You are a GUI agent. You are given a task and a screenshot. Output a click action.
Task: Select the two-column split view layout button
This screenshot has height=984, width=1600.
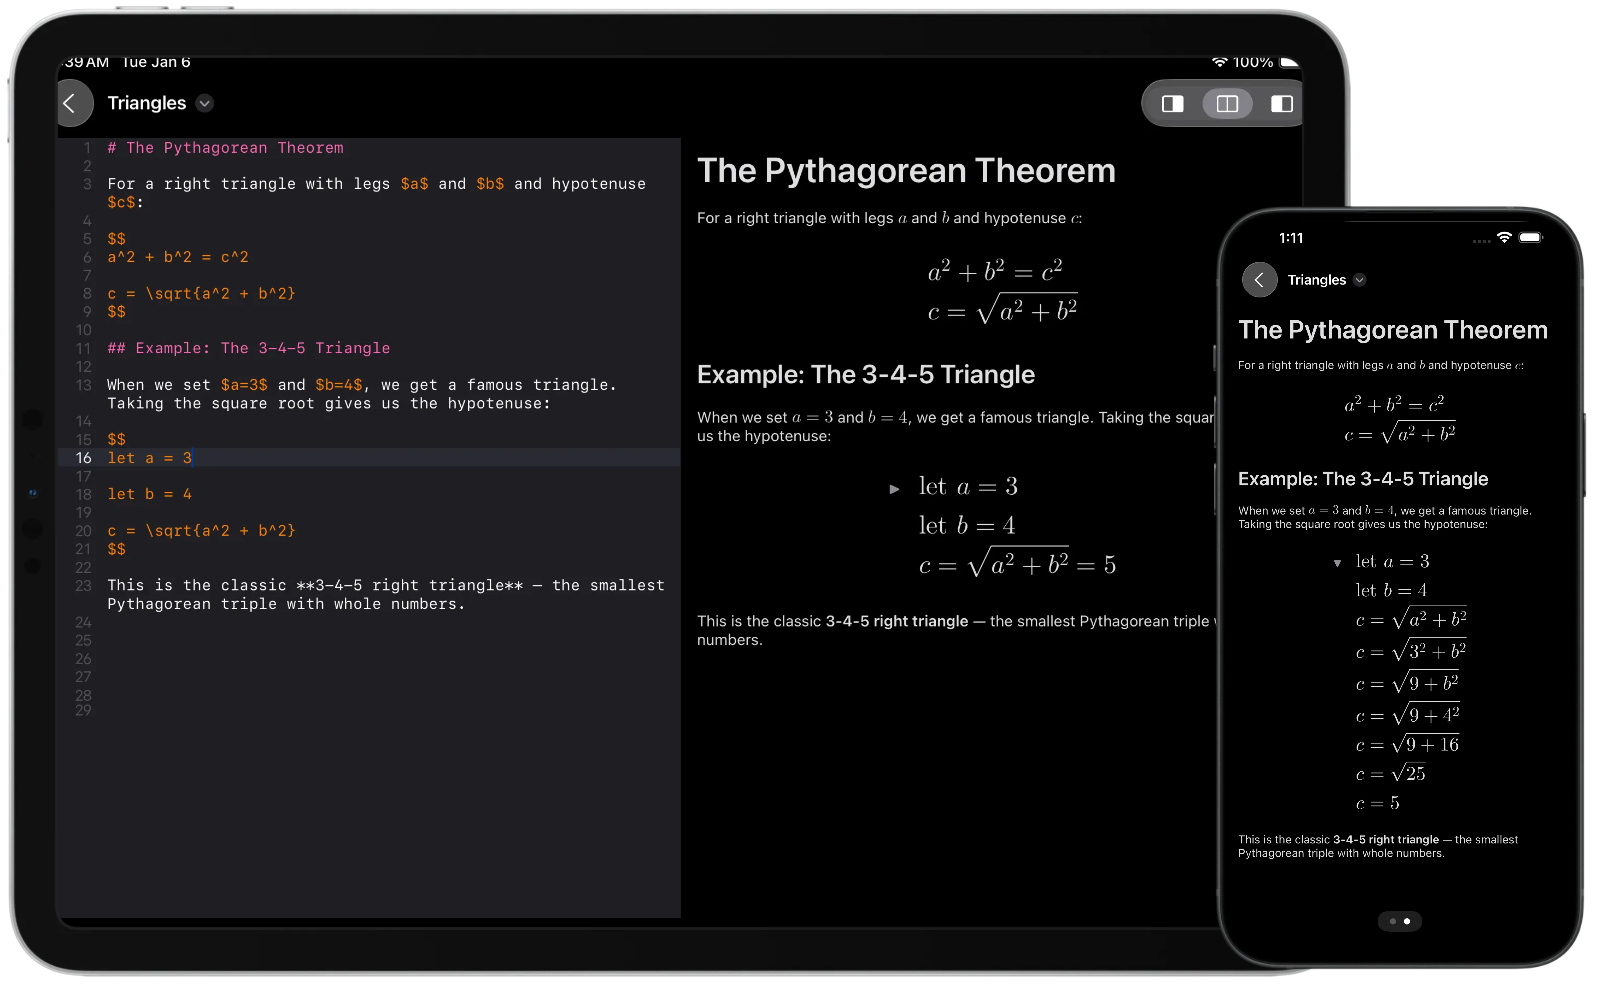point(1227,104)
